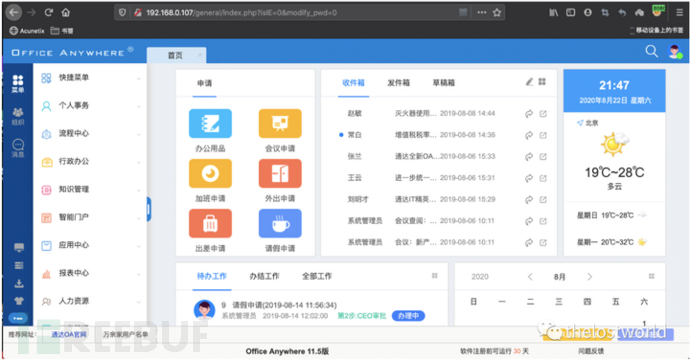Switch to the 办结工作 tab
The height and width of the screenshot is (361, 690).
click(x=264, y=276)
